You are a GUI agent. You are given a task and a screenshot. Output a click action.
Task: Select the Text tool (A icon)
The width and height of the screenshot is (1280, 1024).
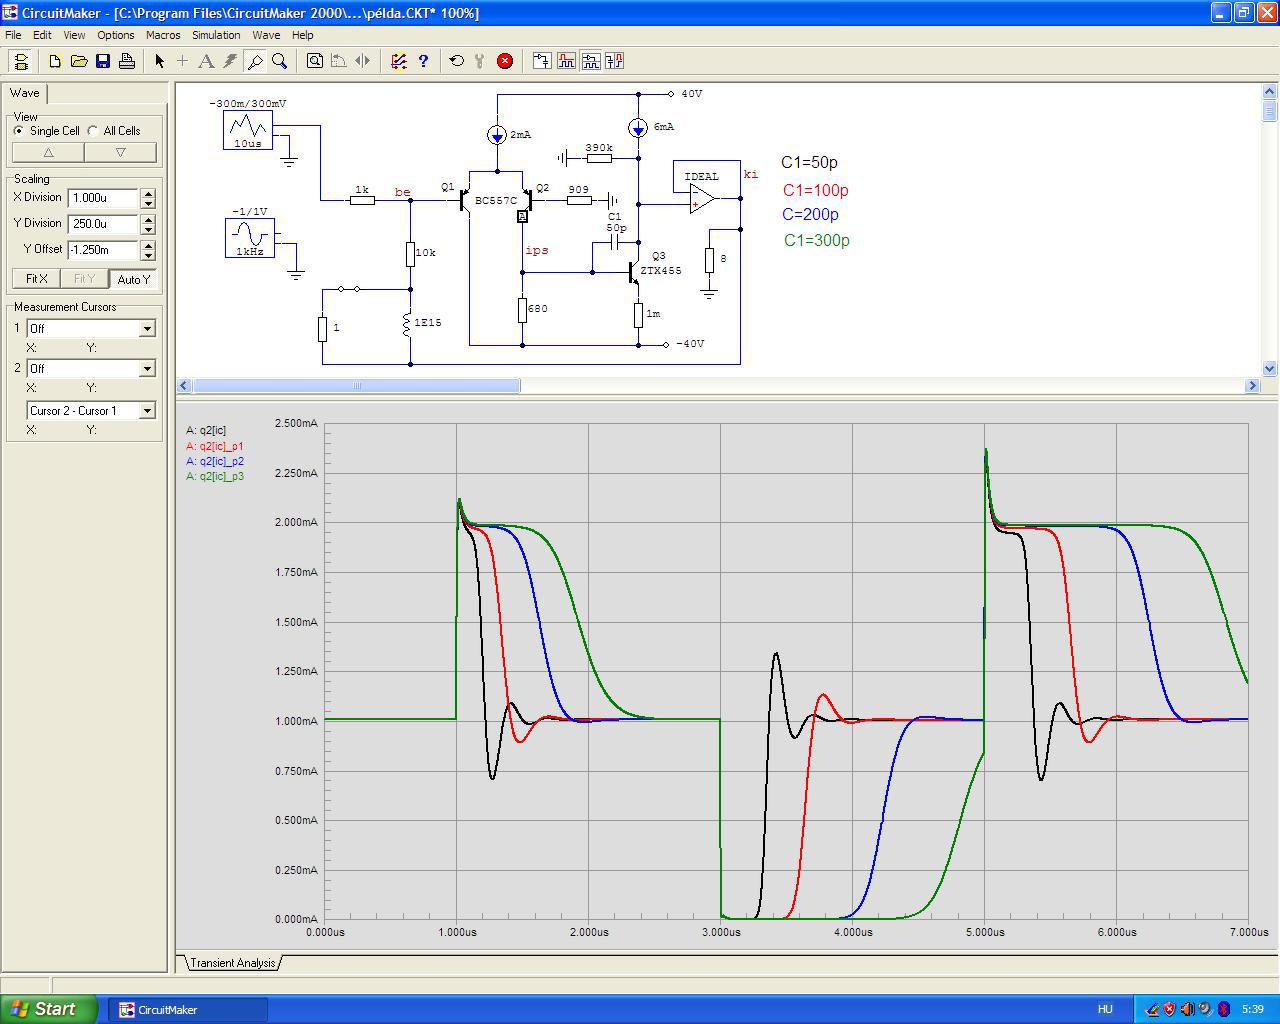click(x=206, y=61)
